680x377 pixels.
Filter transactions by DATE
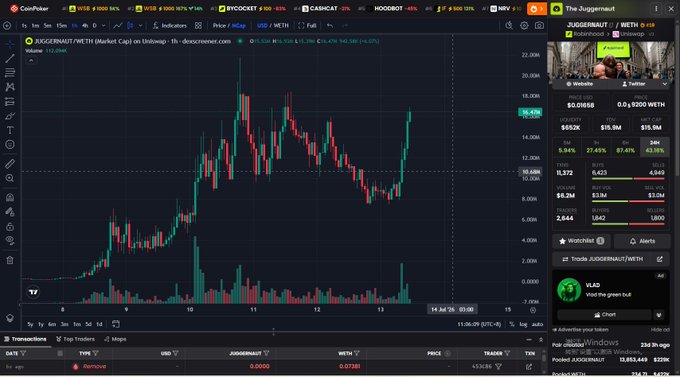(23, 354)
